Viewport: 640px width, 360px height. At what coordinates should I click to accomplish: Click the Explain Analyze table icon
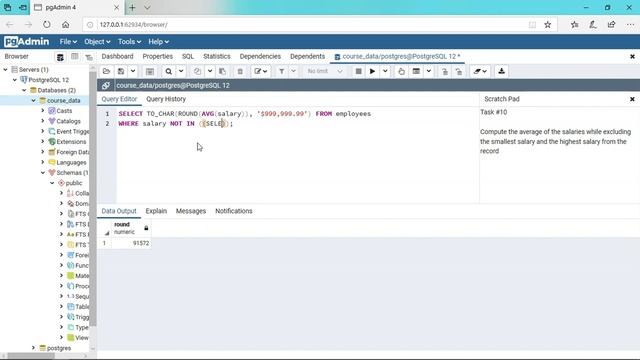[x=416, y=71]
